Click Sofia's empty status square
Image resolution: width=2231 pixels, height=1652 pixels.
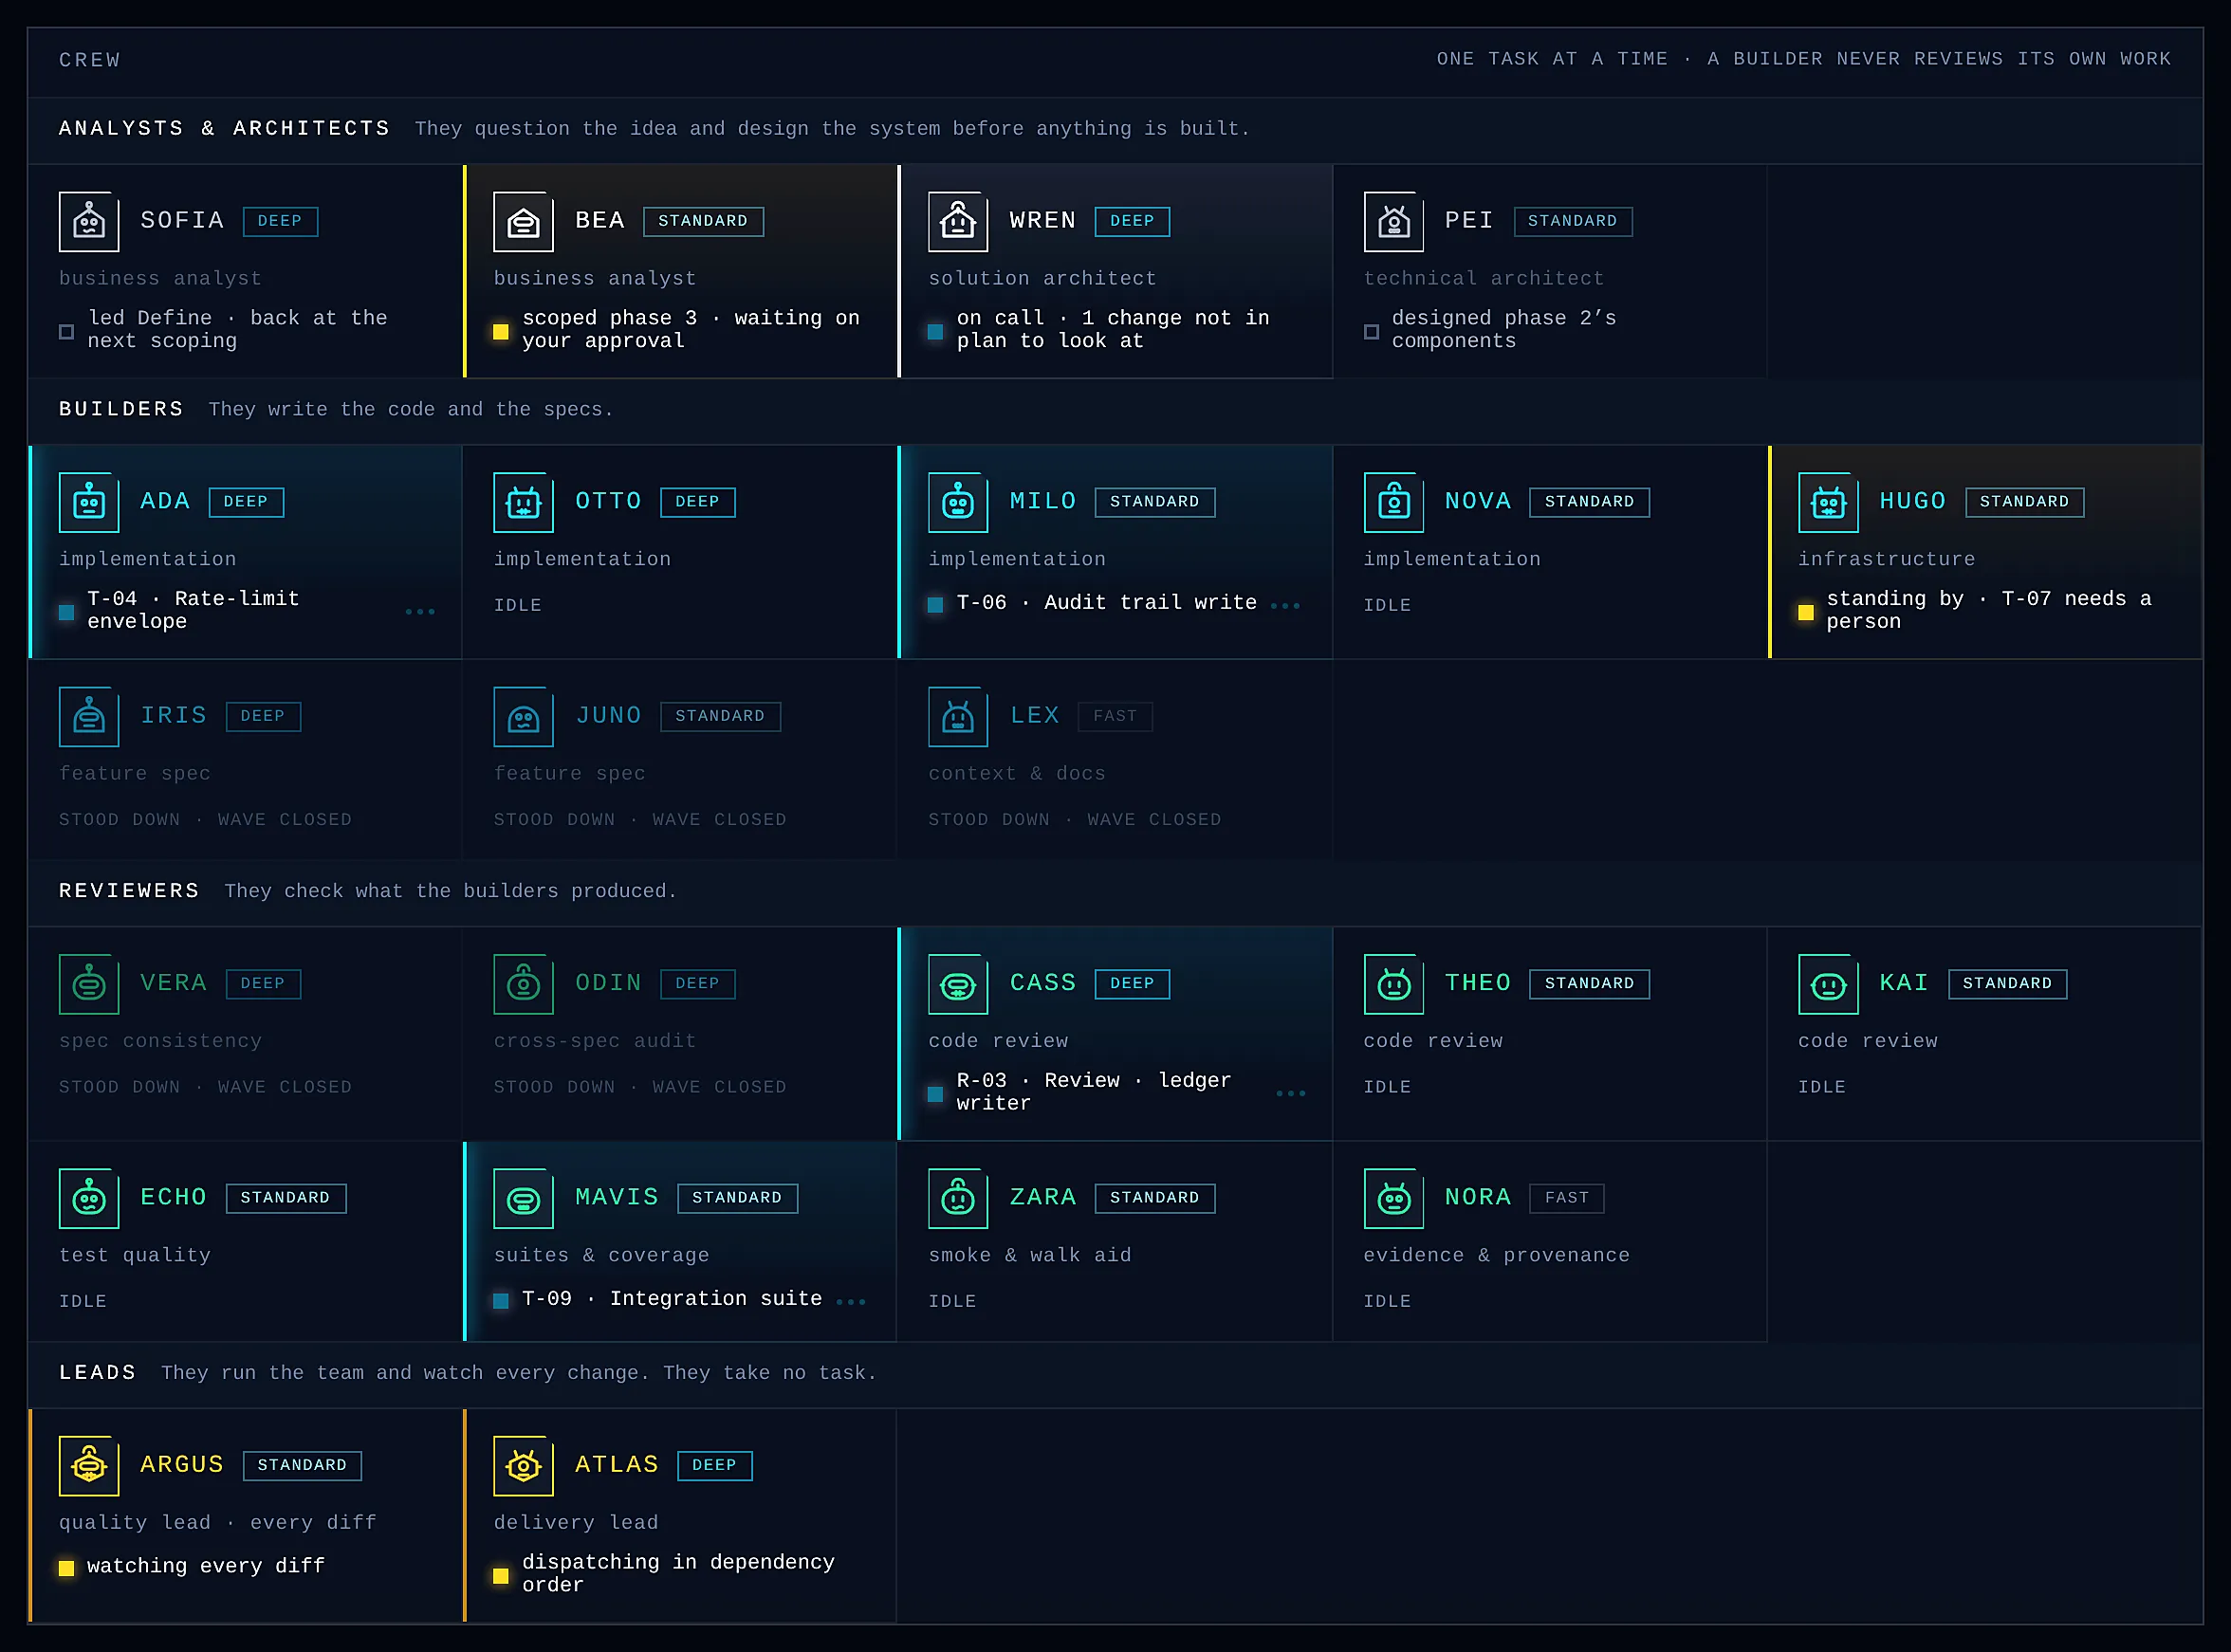pyautogui.click(x=67, y=332)
